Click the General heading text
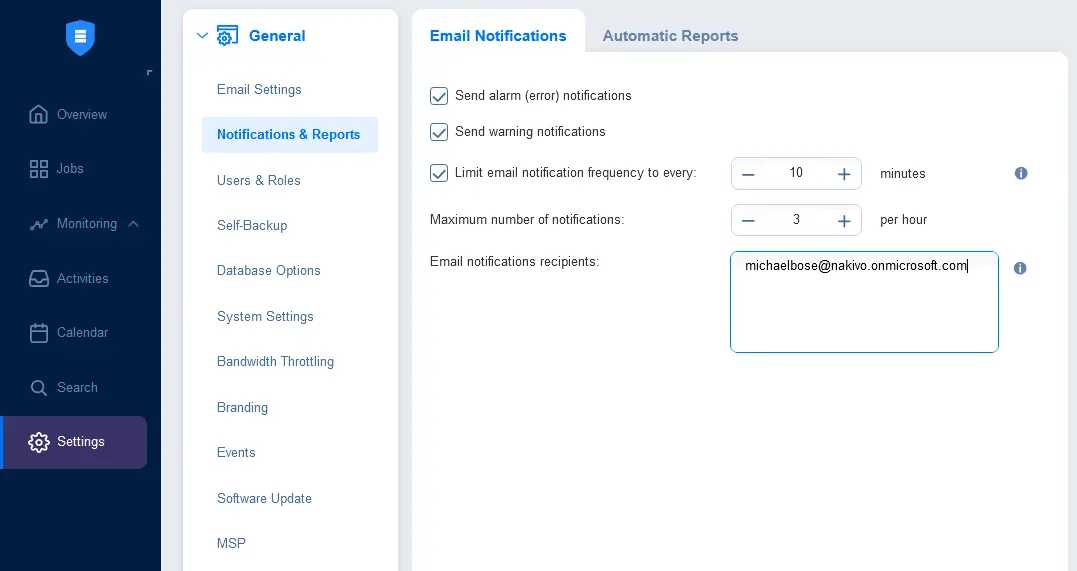1077x571 pixels. pyautogui.click(x=277, y=36)
